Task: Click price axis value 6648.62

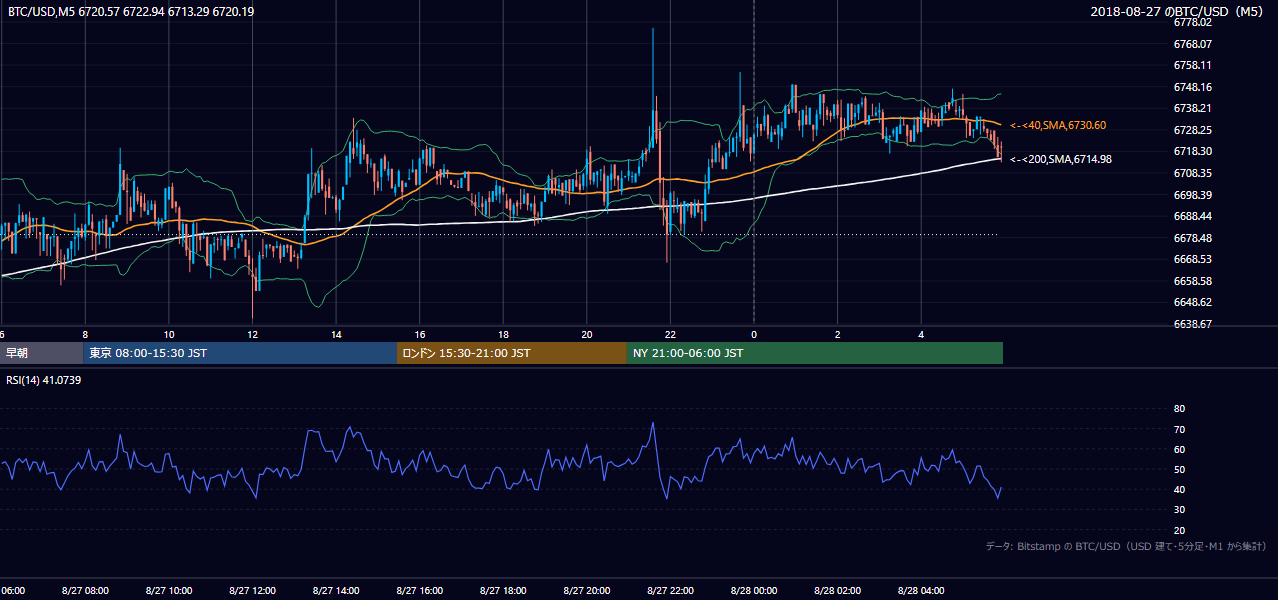Action: click(x=1192, y=302)
